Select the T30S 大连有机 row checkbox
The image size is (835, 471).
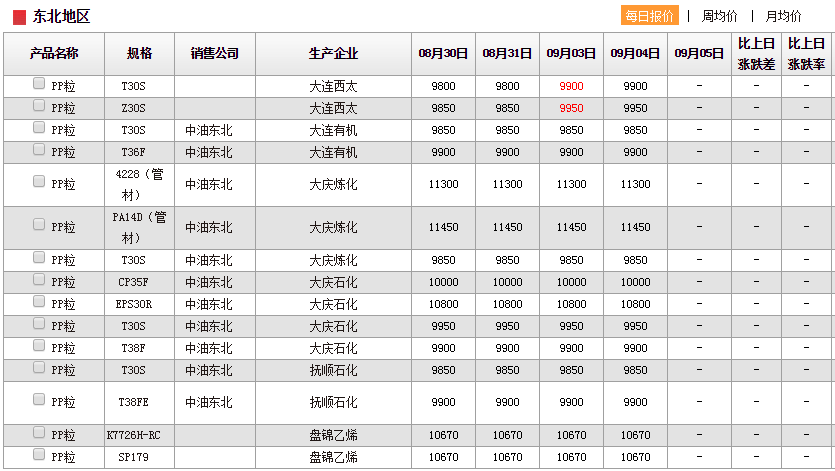pyautogui.click(x=38, y=127)
